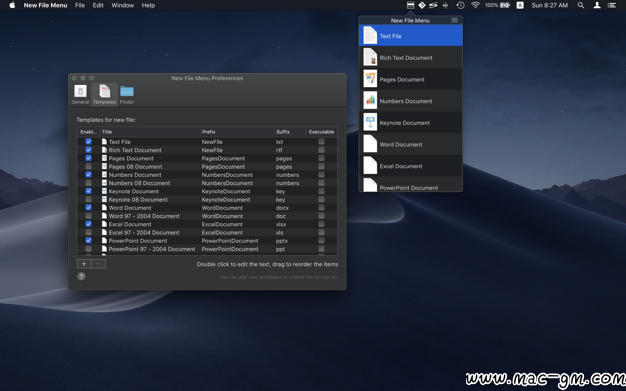This screenshot has width=626, height=391.
Task: Open the Time Machine menu bar icon
Action: pyautogui.click(x=460, y=5)
